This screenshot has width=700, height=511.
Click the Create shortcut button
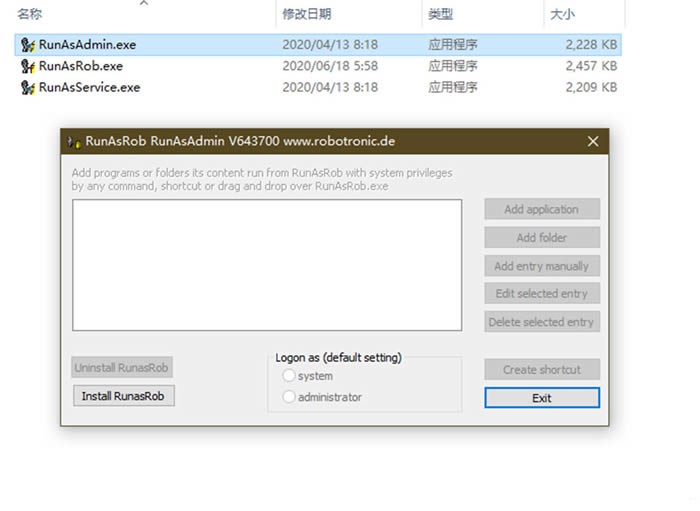coord(542,370)
